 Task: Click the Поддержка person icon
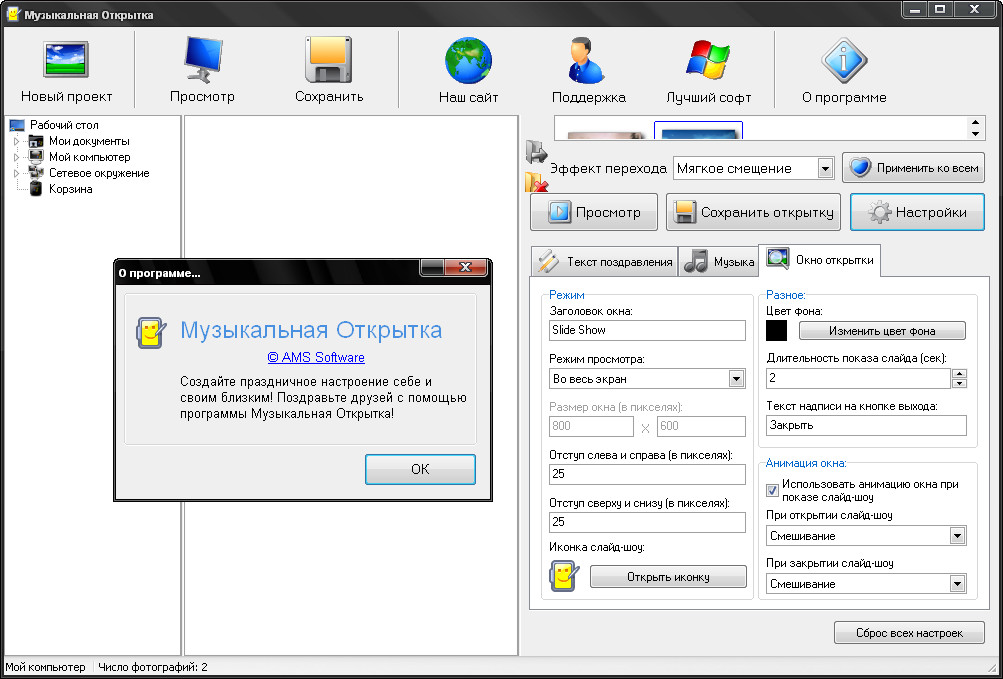(586, 60)
